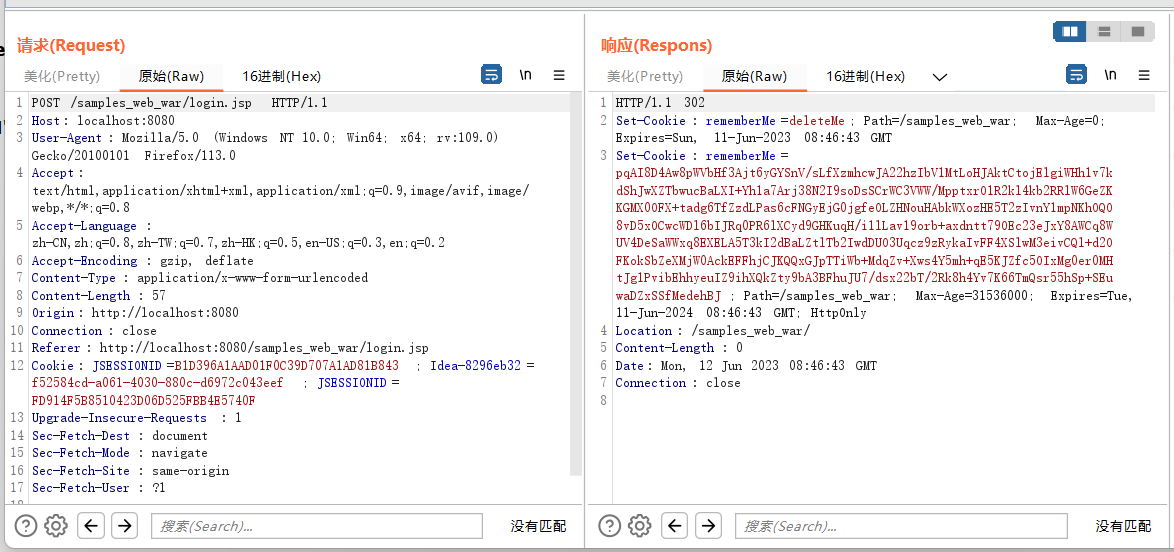Open hamburger options menu in Request panel
Image resolution: width=1174 pixels, height=552 pixels.
coord(559,75)
